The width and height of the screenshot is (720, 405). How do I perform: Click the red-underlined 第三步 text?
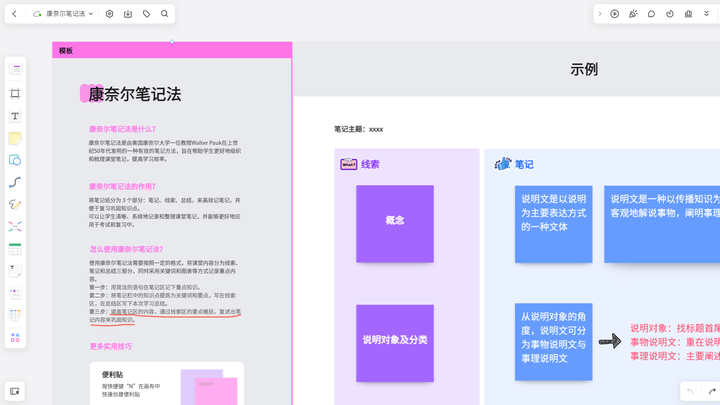pos(165,315)
